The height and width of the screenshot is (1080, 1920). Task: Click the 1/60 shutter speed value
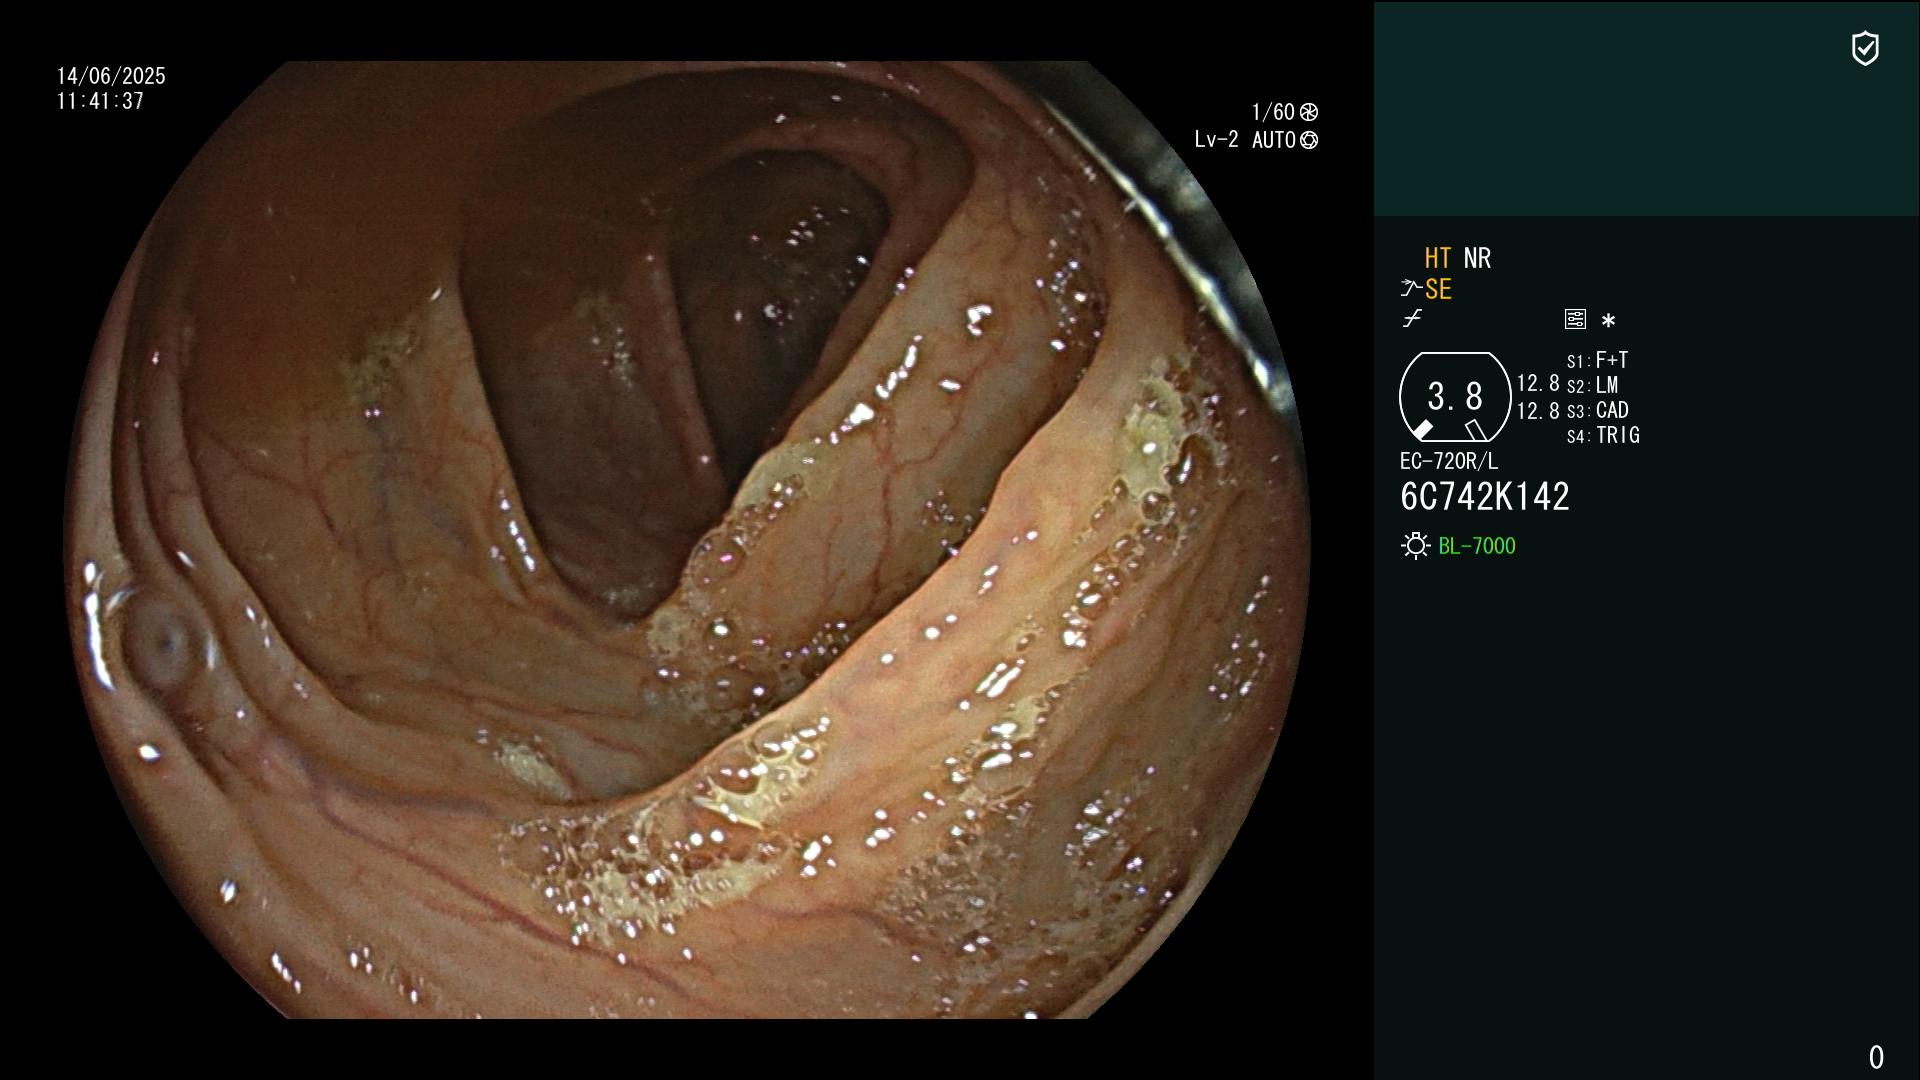[1273, 112]
